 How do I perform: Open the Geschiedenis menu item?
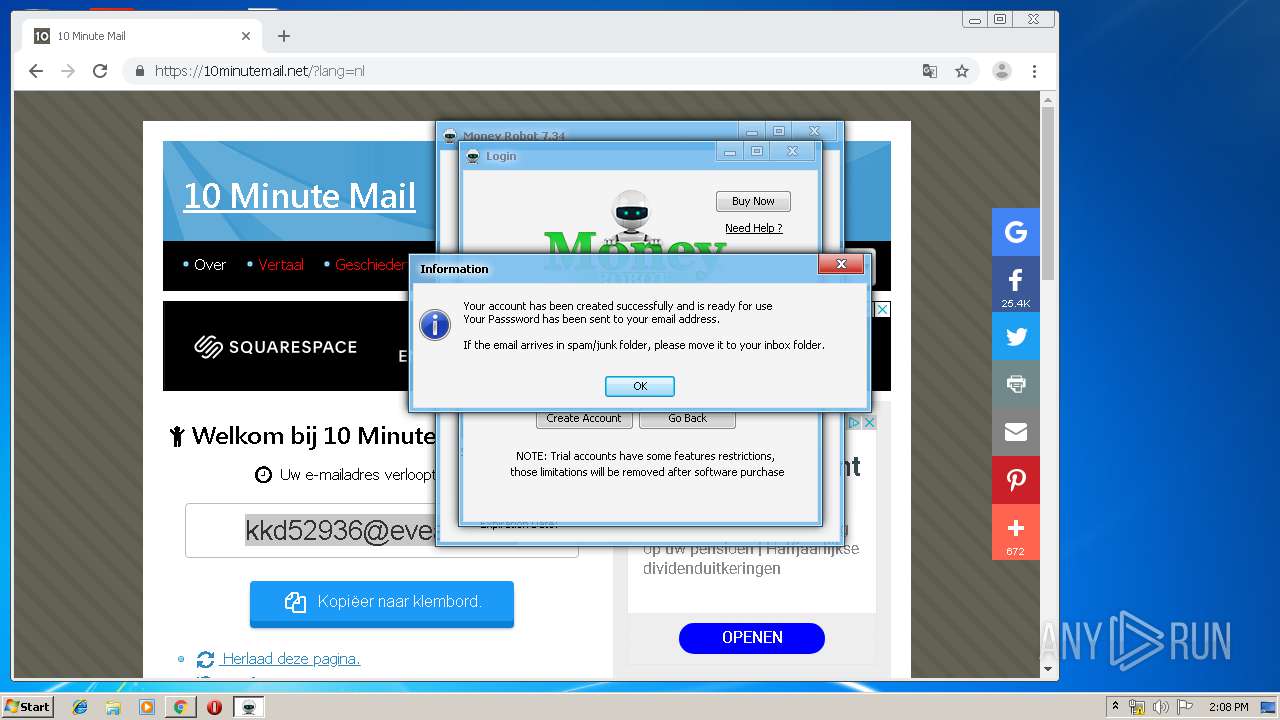(370, 265)
